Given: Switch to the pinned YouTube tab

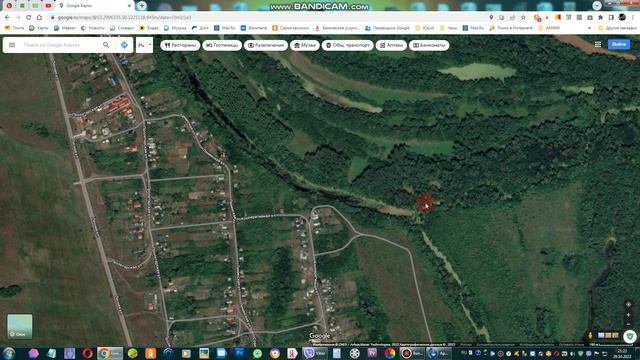Looking at the screenshot, I should (48, 6).
